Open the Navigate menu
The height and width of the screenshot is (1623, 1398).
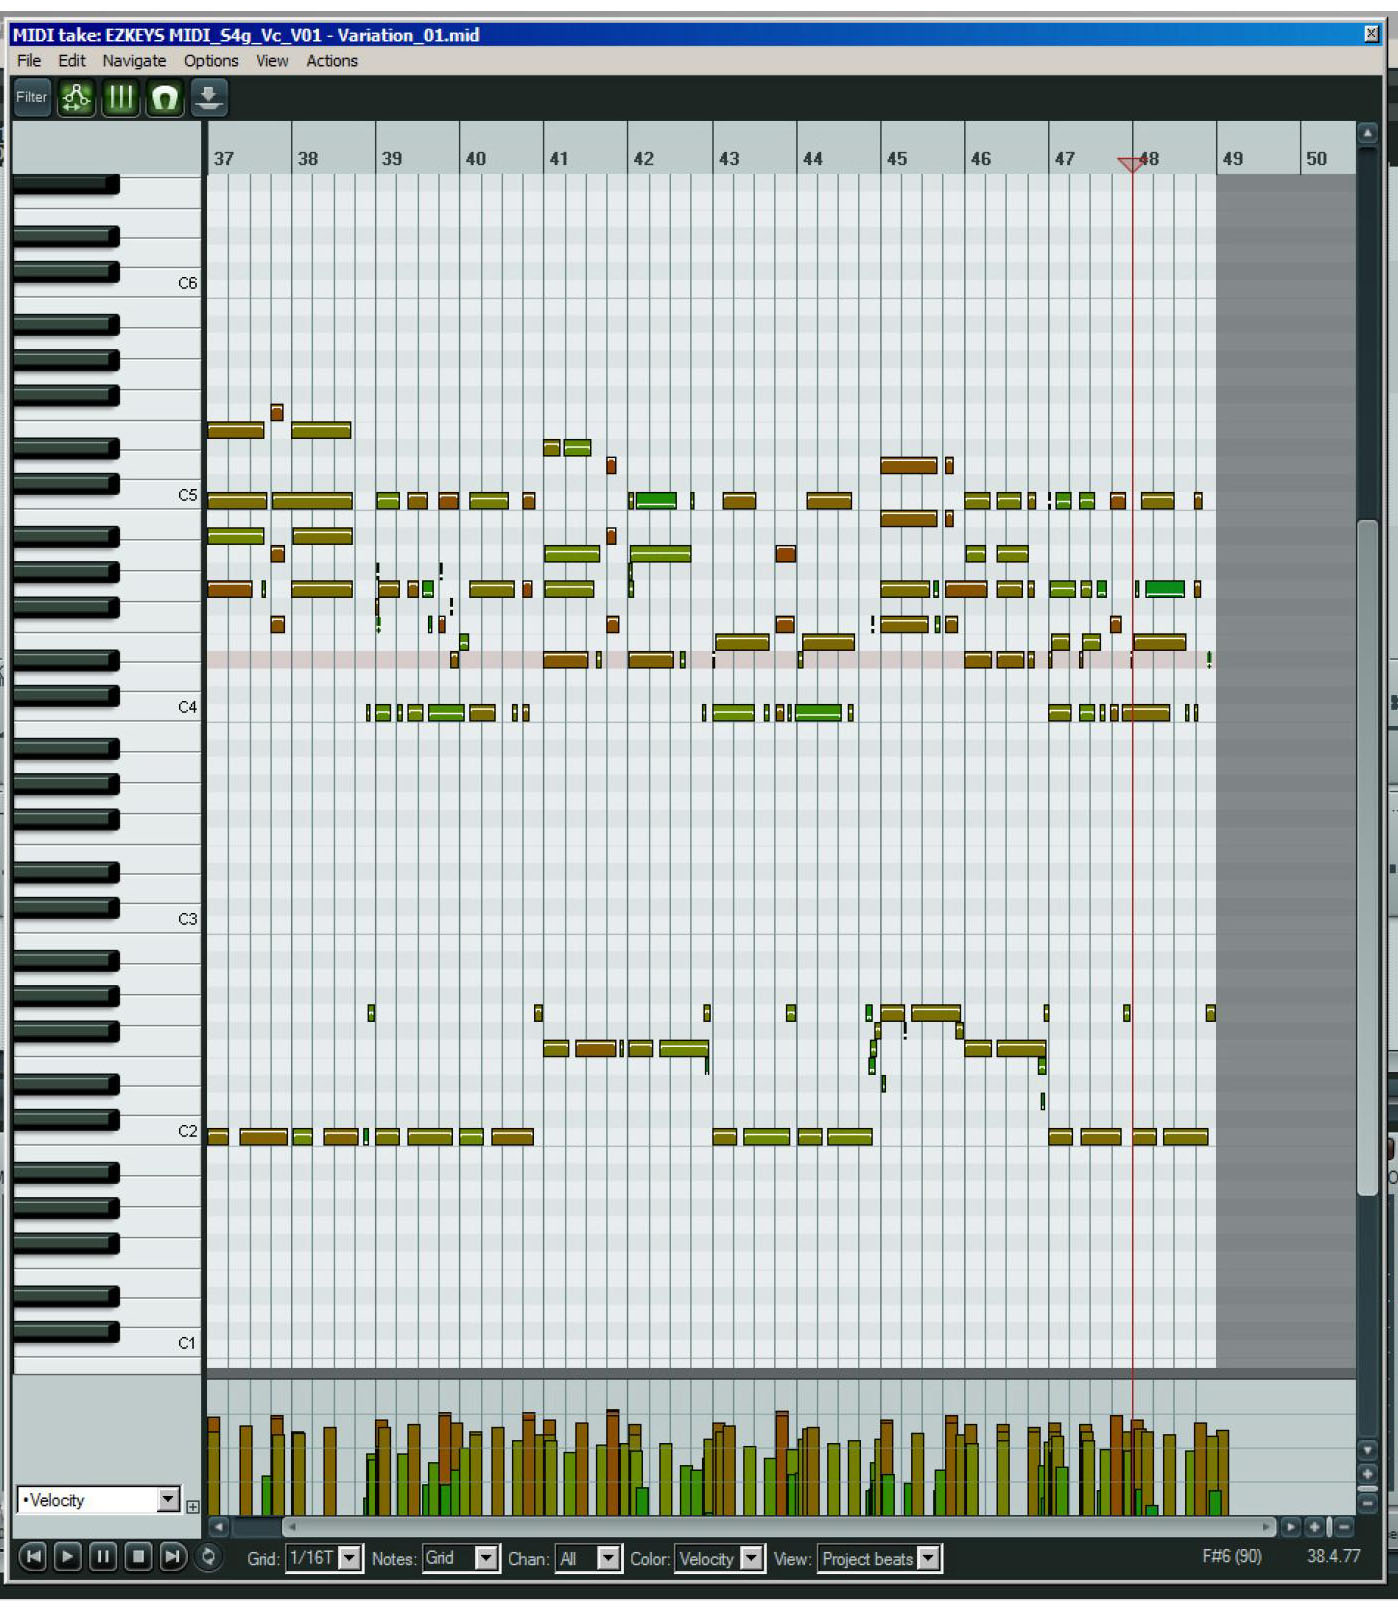coord(134,61)
